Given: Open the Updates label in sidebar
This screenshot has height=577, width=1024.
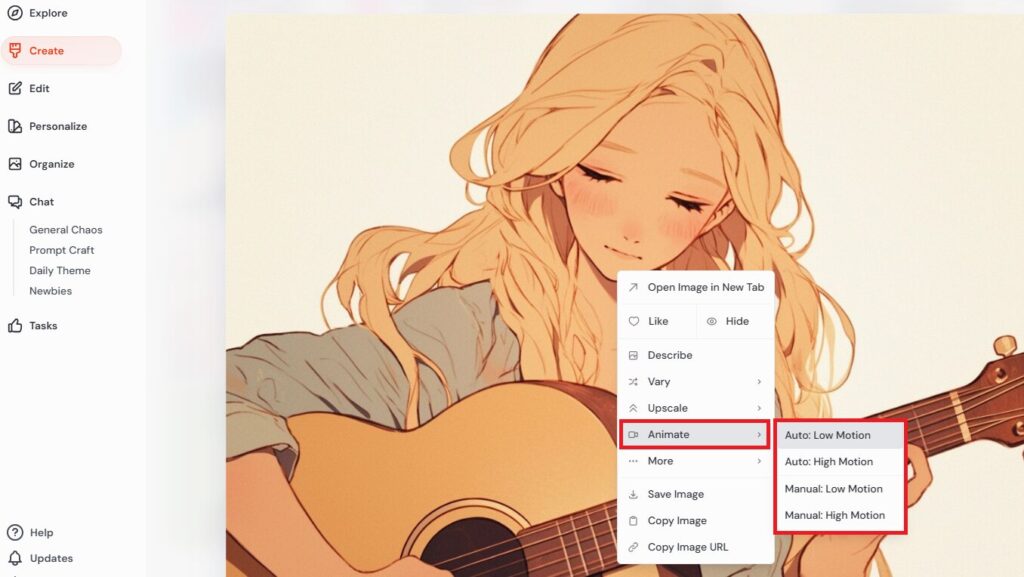Looking at the screenshot, I should click(51, 558).
